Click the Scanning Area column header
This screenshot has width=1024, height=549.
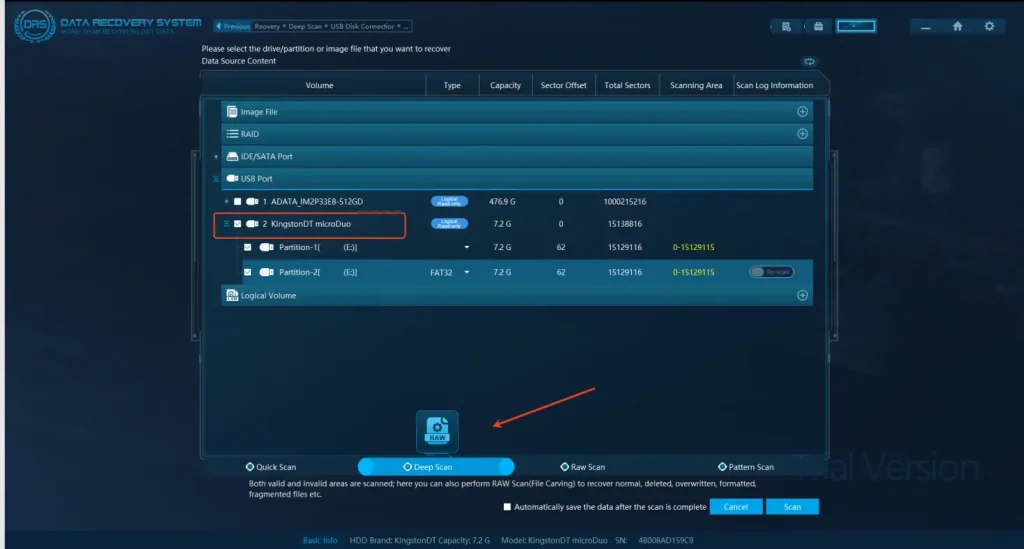[x=696, y=86]
